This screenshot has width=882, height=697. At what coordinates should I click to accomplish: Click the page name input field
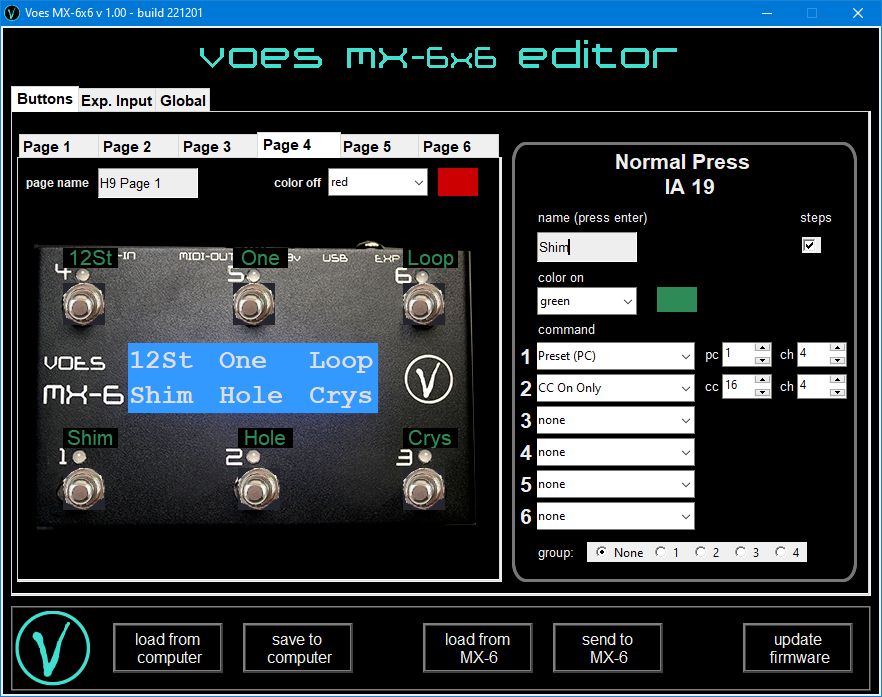147,183
